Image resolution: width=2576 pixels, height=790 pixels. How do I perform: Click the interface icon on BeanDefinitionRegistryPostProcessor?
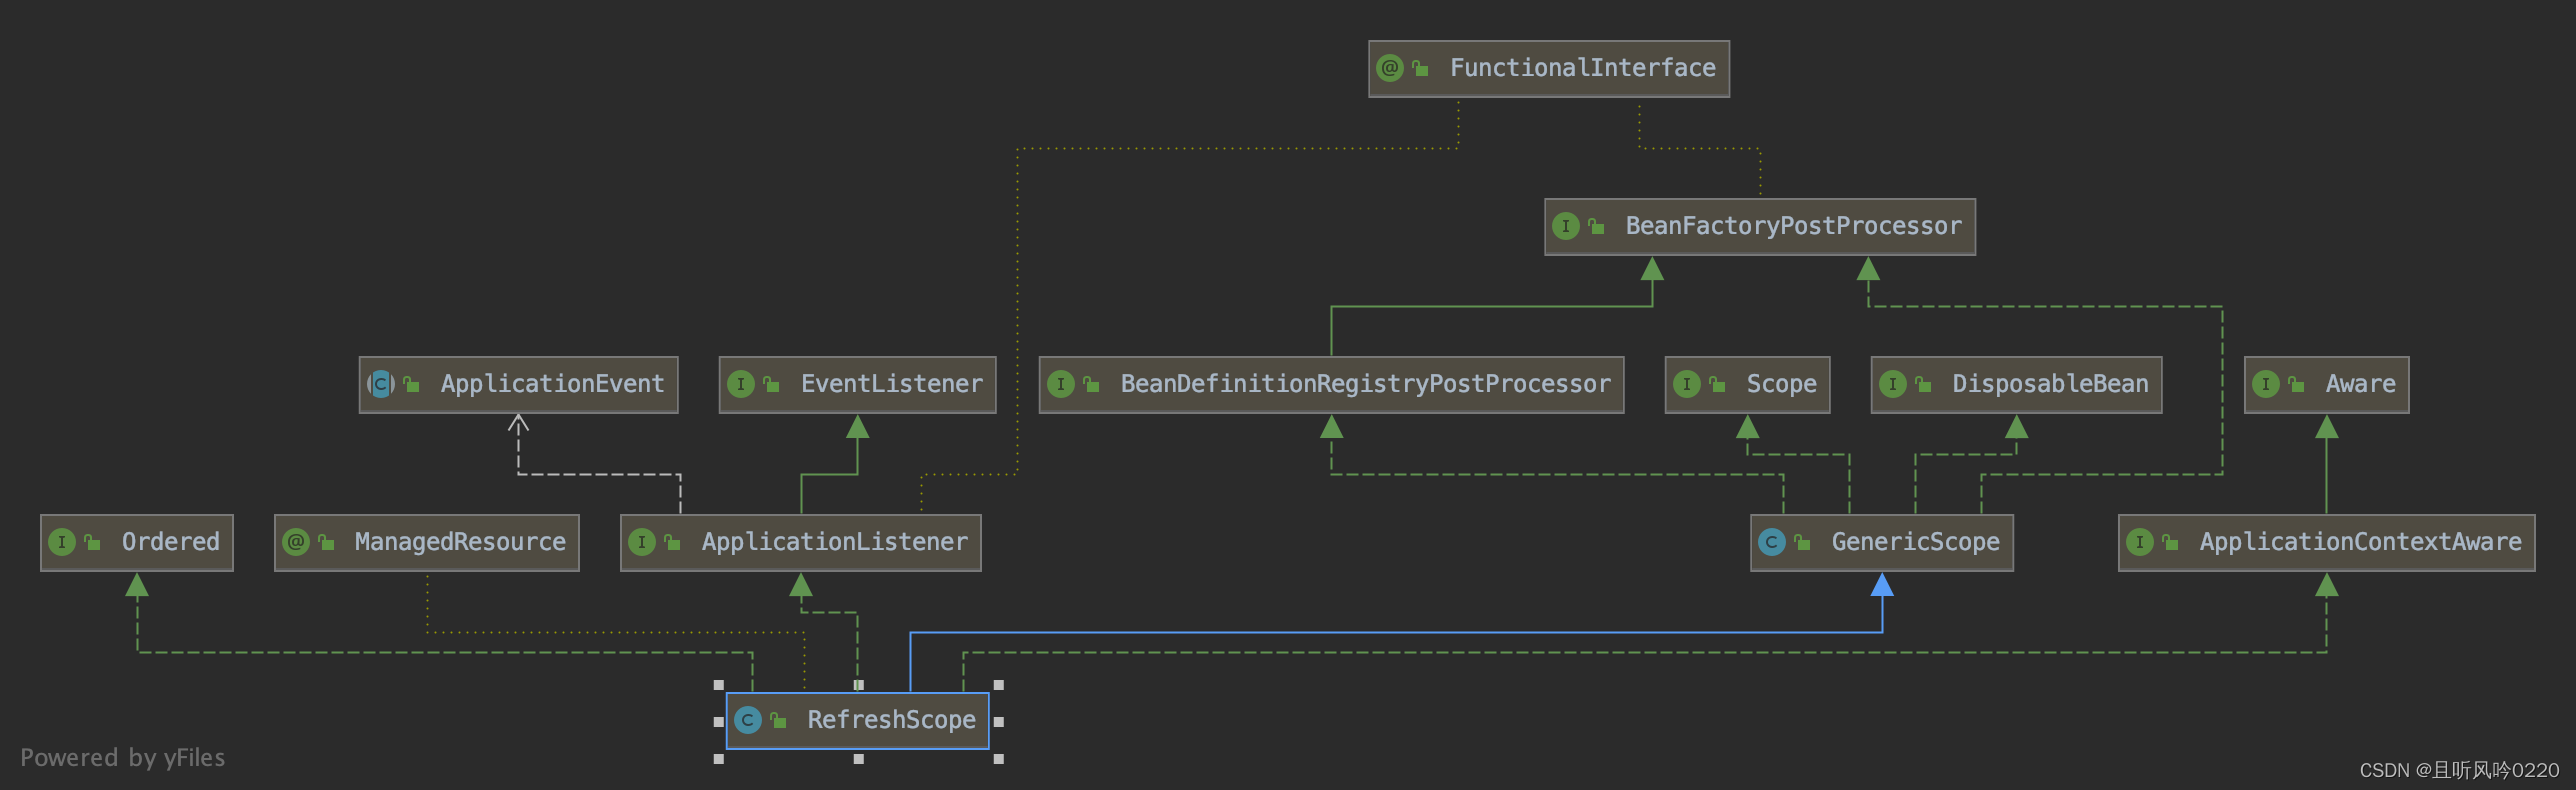[1061, 384]
